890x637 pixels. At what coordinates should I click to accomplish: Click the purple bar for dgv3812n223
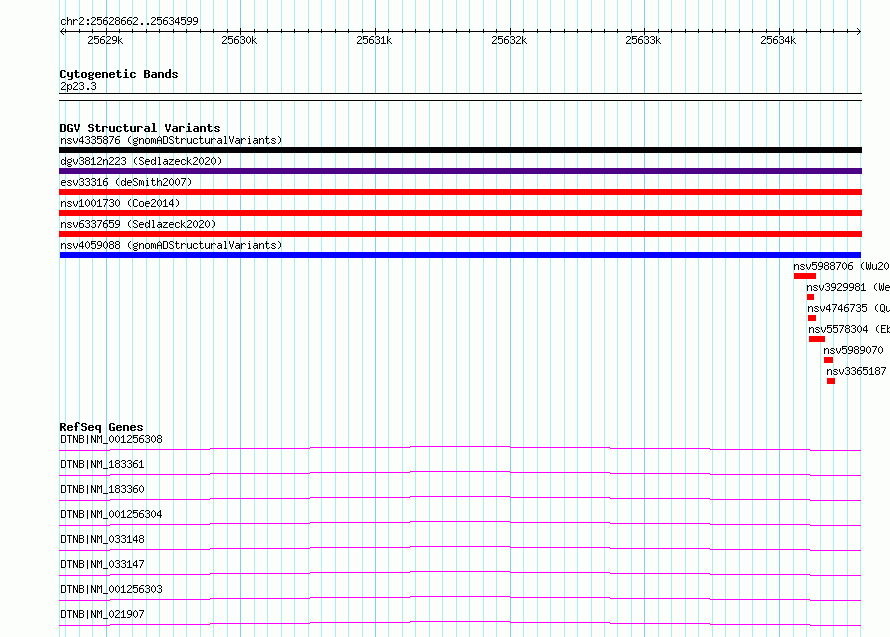coord(460,171)
